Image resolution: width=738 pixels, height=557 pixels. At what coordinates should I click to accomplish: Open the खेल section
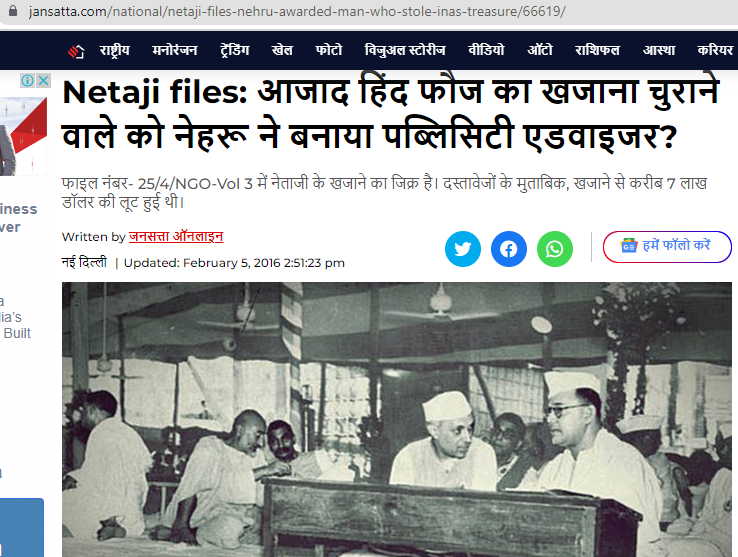point(282,50)
